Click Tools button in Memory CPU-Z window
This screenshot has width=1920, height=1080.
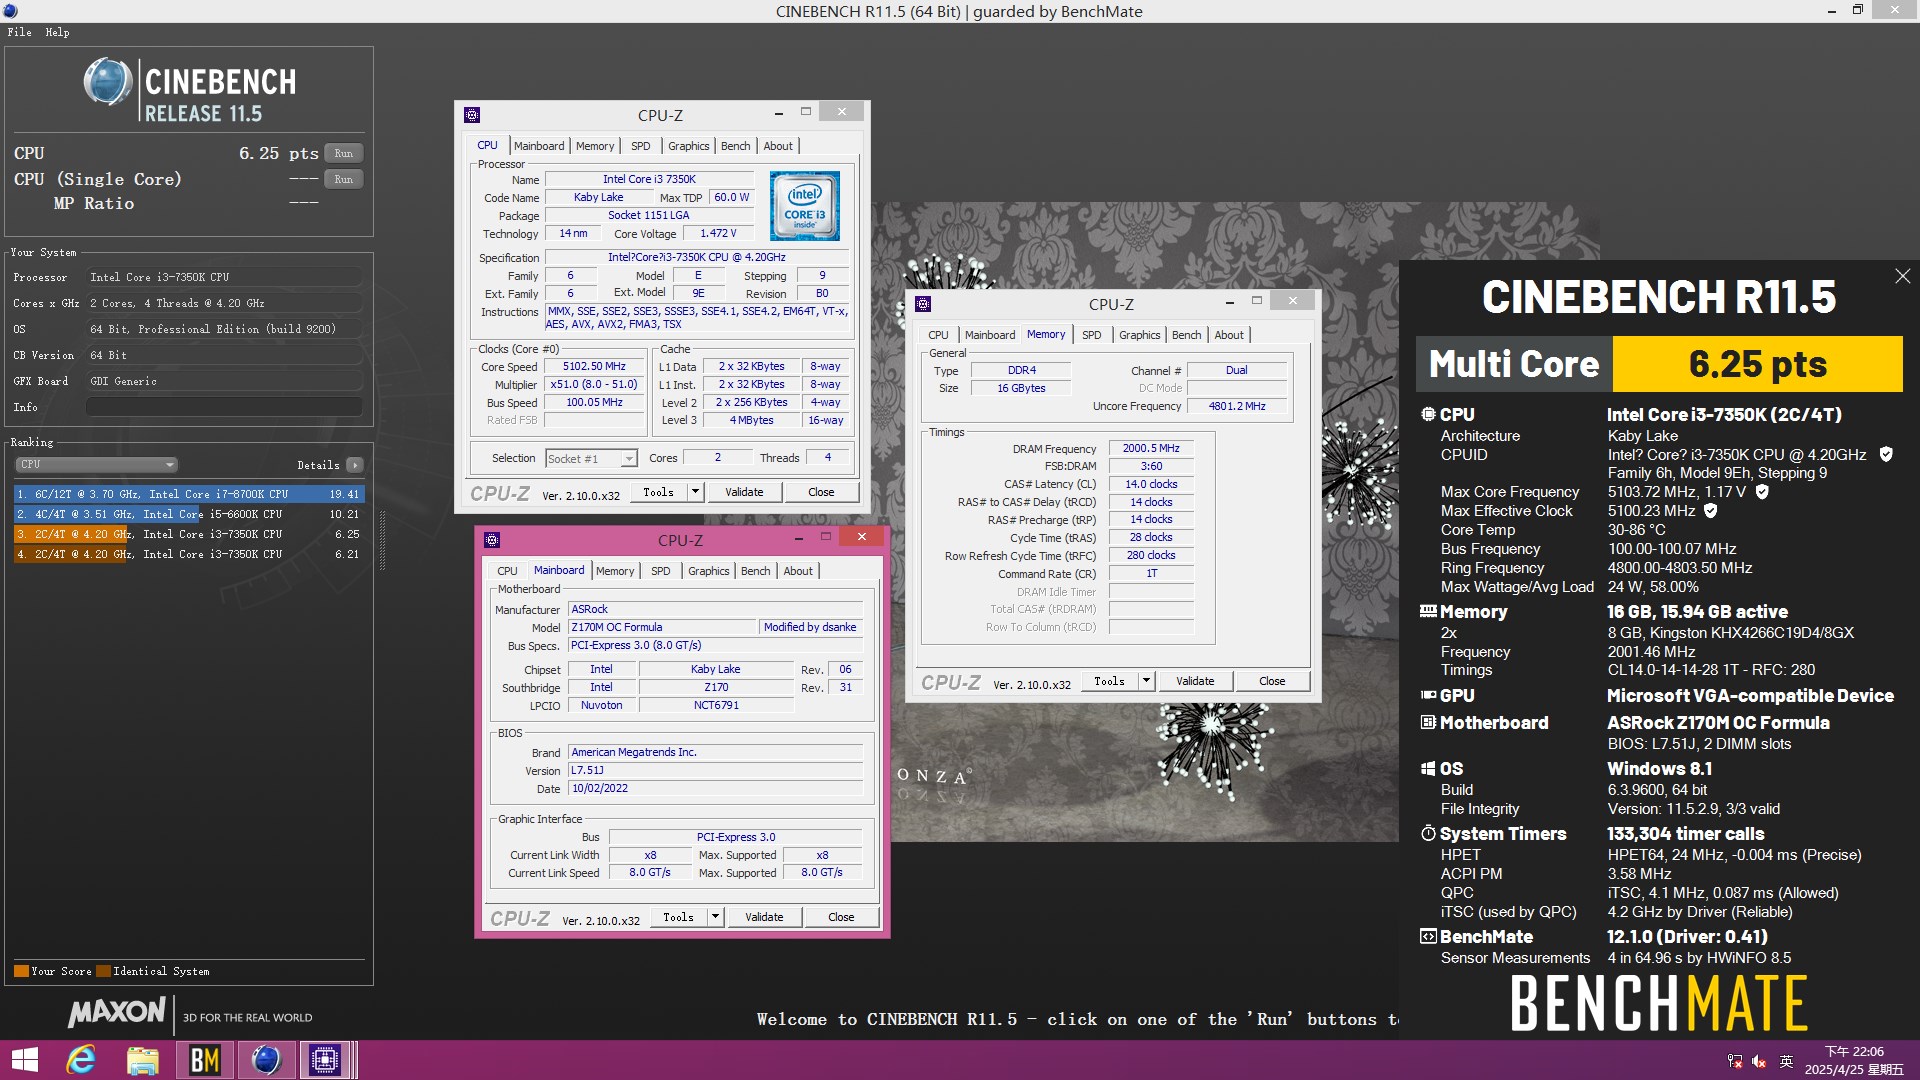(x=1110, y=681)
